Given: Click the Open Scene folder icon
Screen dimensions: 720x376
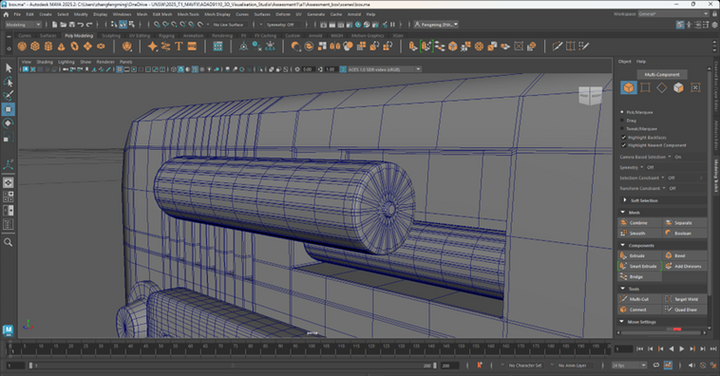Looking at the screenshot, I should pos(63,25).
